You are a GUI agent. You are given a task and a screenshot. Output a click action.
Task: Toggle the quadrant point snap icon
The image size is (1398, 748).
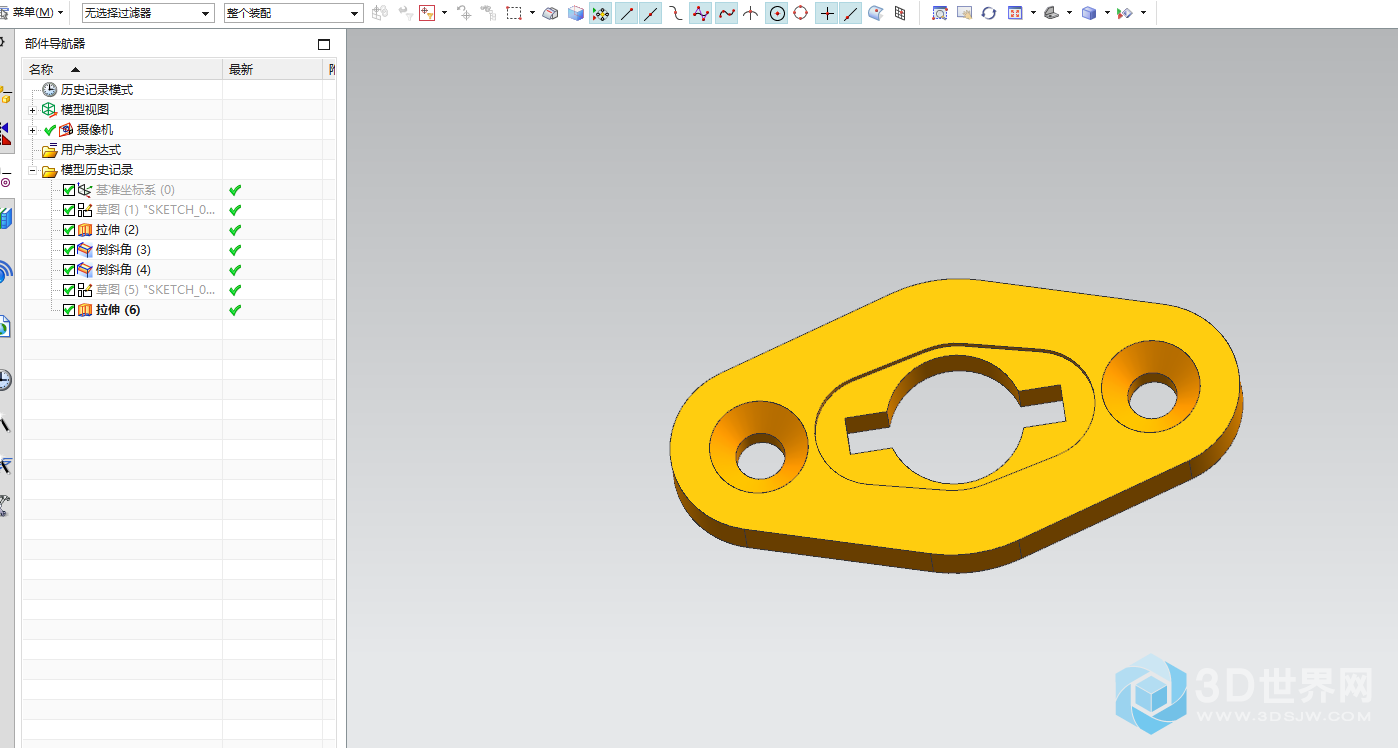tap(801, 14)
